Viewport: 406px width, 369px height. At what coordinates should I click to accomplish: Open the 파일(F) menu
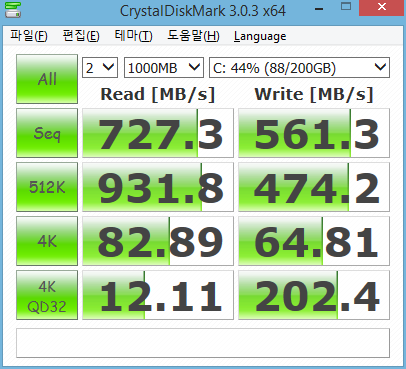(x=29, y=36)
